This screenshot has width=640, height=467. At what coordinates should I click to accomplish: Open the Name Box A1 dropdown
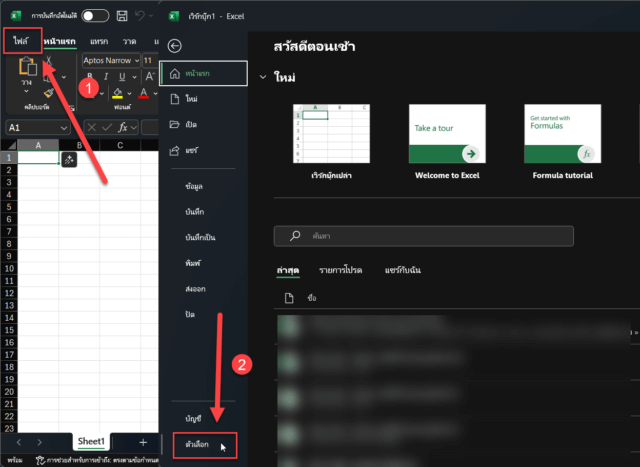tap(64, 128)
